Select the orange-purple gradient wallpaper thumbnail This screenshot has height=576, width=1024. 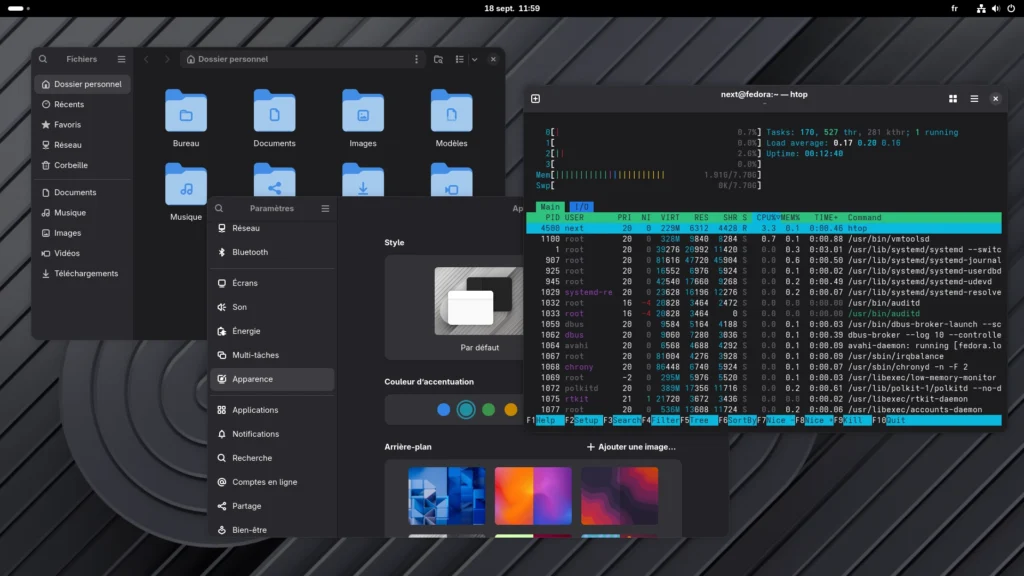(x=533, y=496)
